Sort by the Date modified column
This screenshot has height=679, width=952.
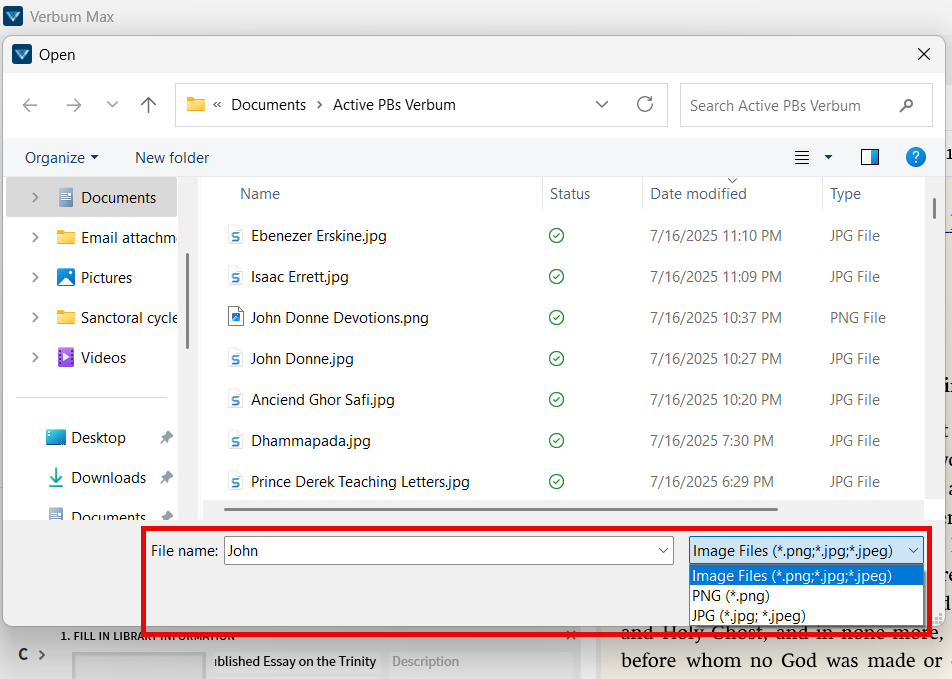[x=698, y=194]
